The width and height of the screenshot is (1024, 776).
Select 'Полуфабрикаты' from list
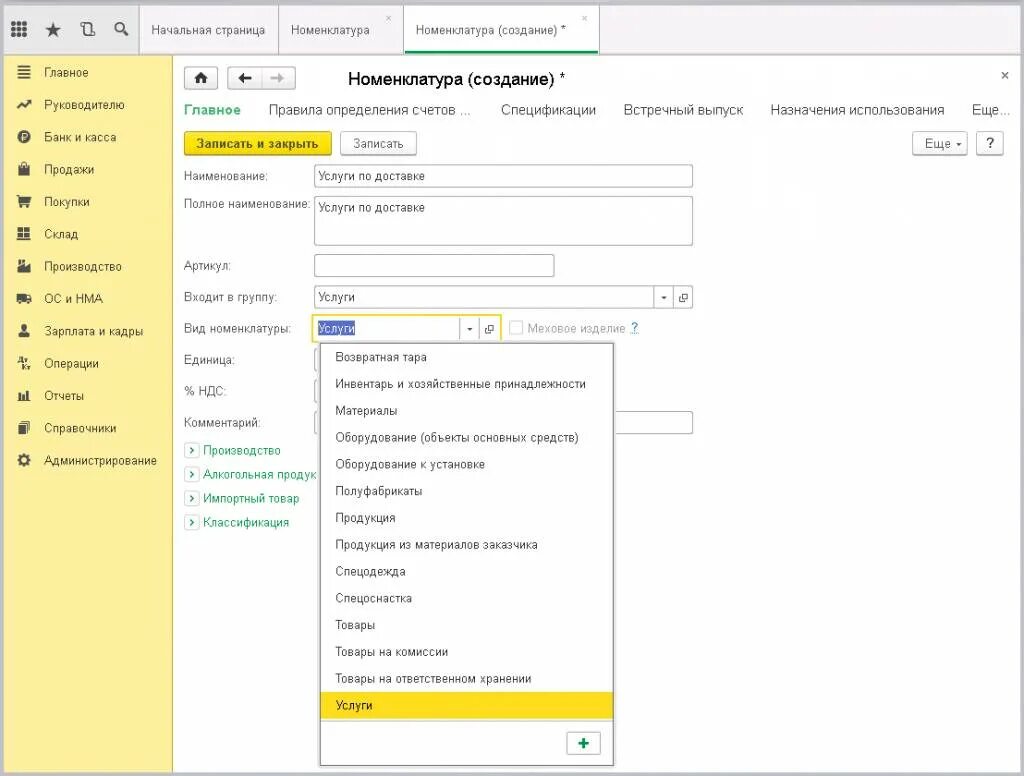coord(466,491)
